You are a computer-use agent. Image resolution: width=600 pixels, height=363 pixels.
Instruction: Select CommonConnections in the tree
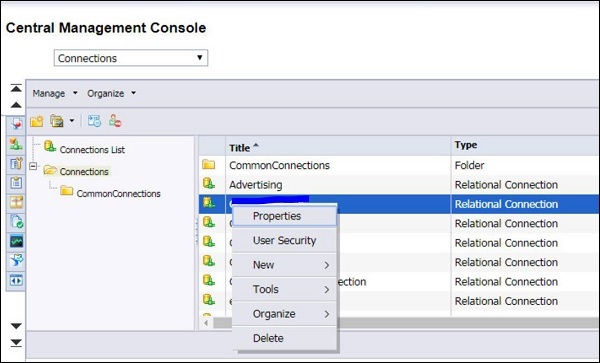point(118,194)
